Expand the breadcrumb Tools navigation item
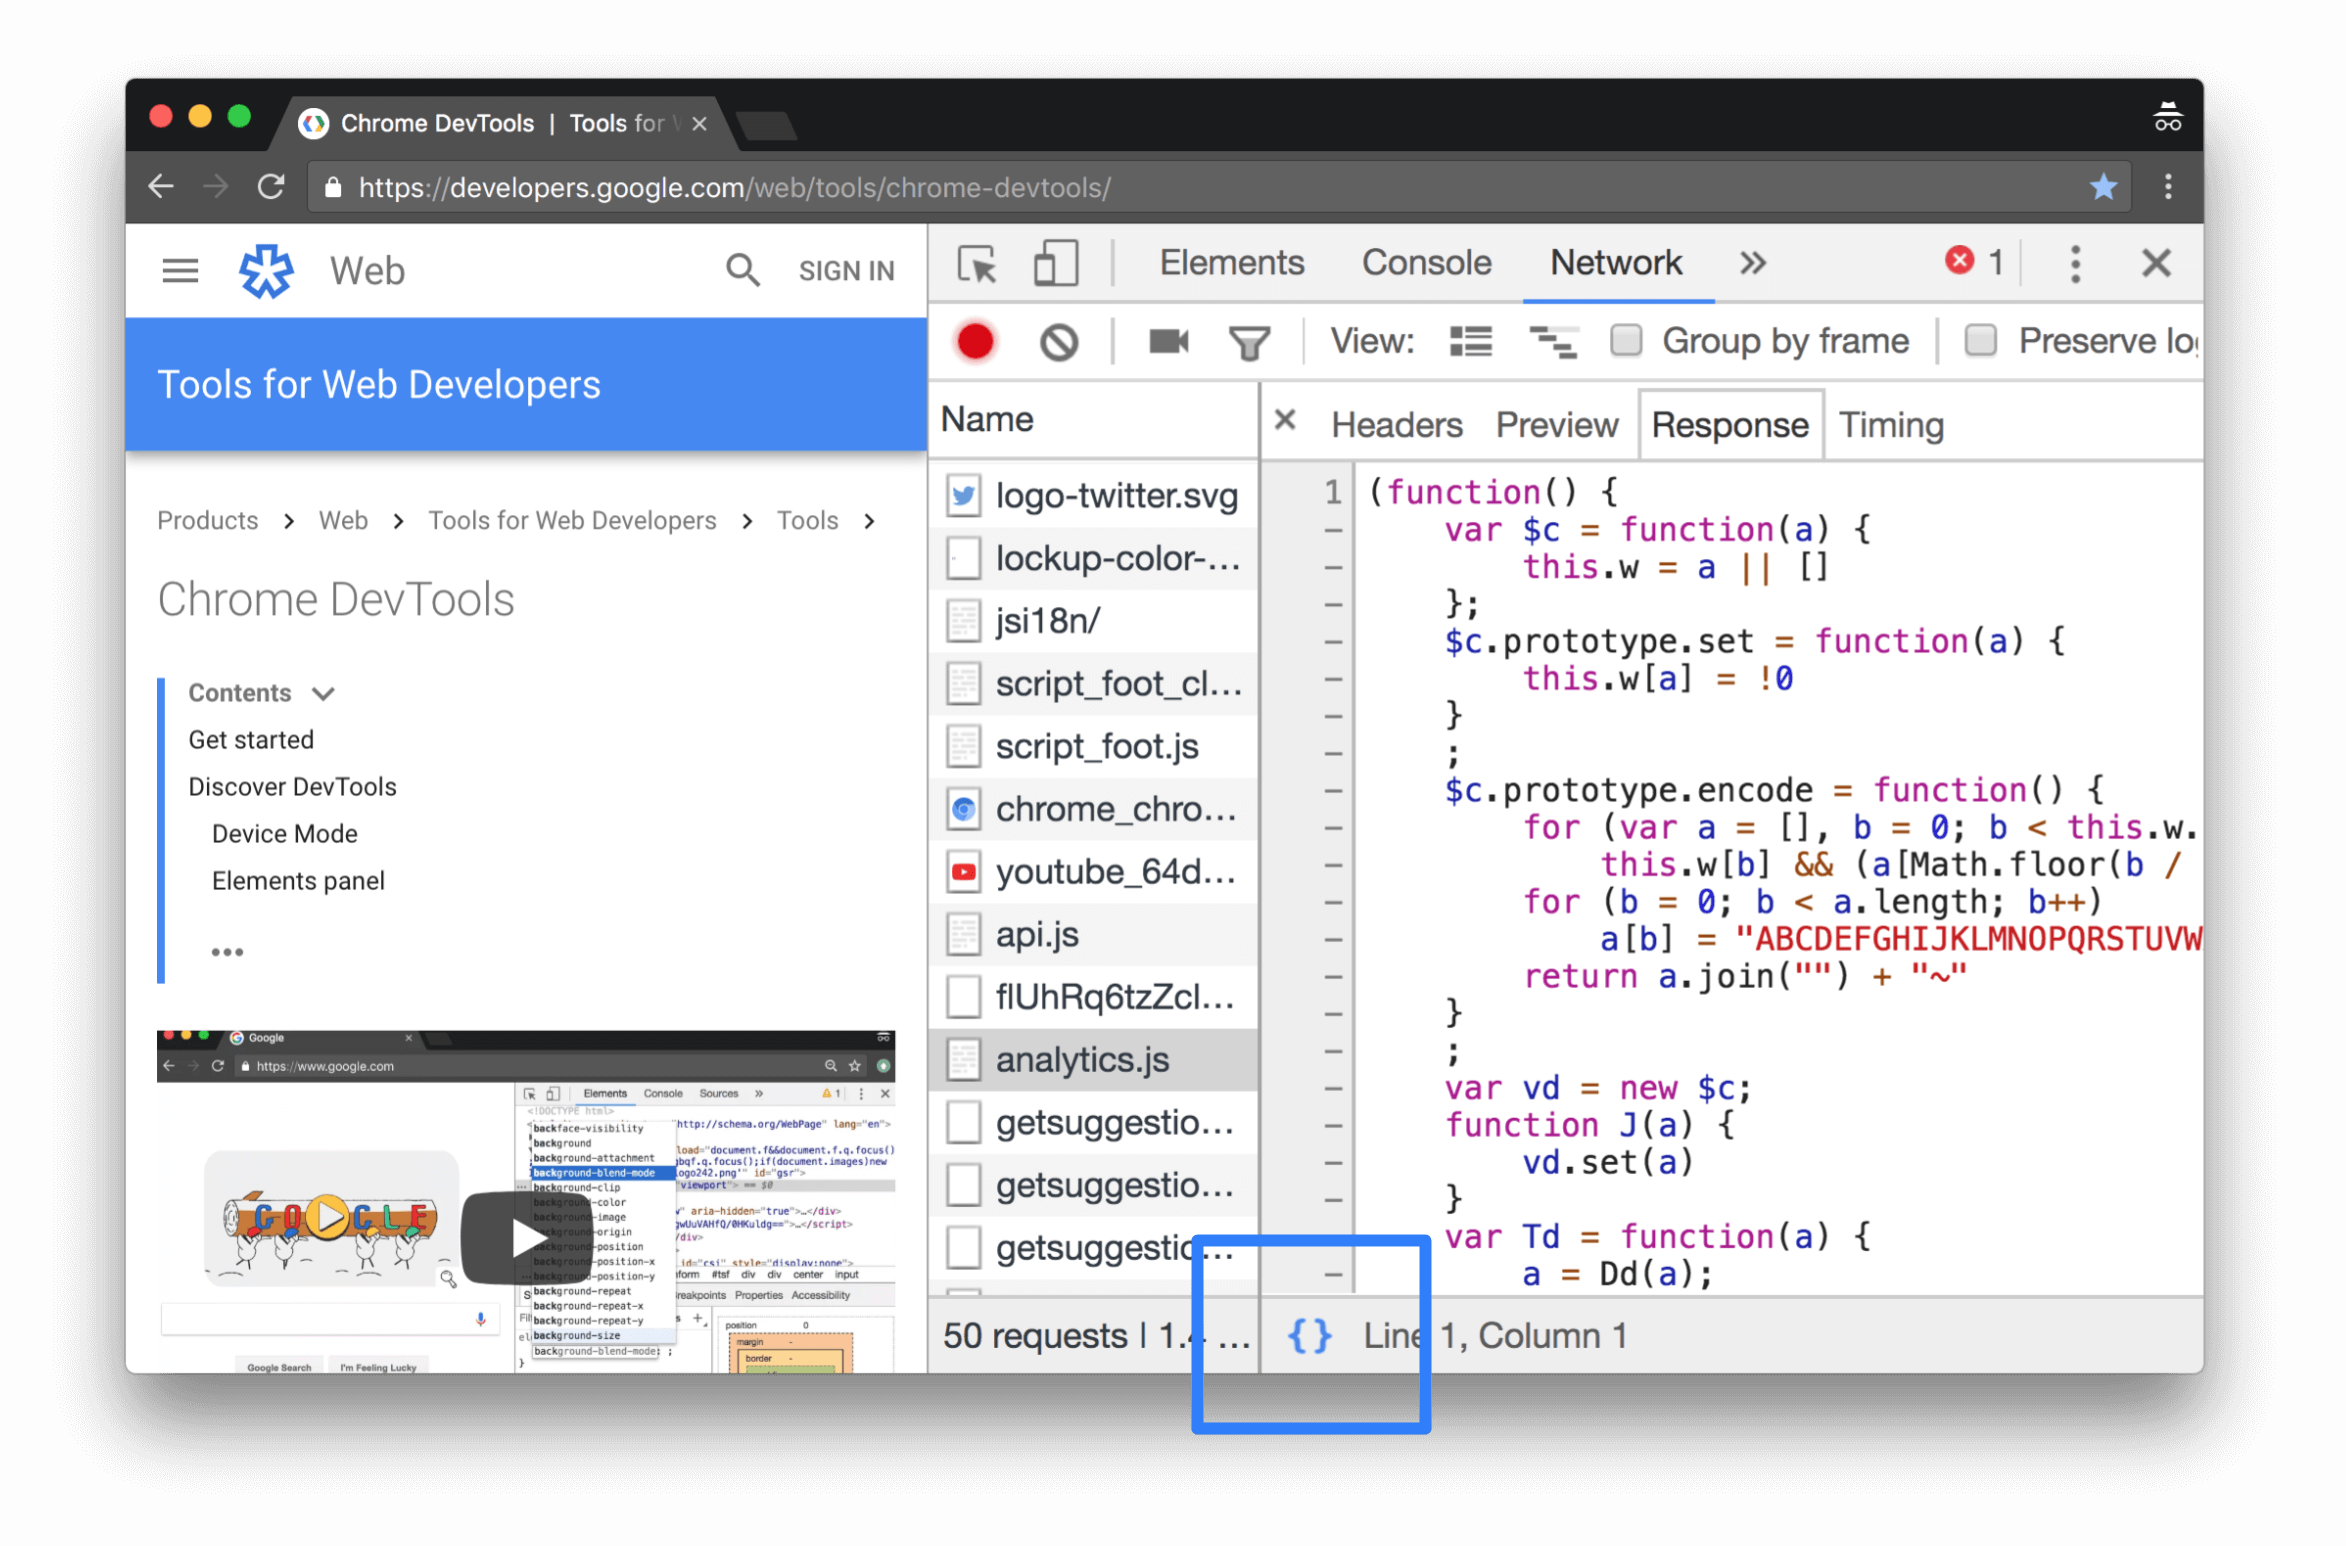Viewport: 2346px width, 1546px height. [806, 521]
